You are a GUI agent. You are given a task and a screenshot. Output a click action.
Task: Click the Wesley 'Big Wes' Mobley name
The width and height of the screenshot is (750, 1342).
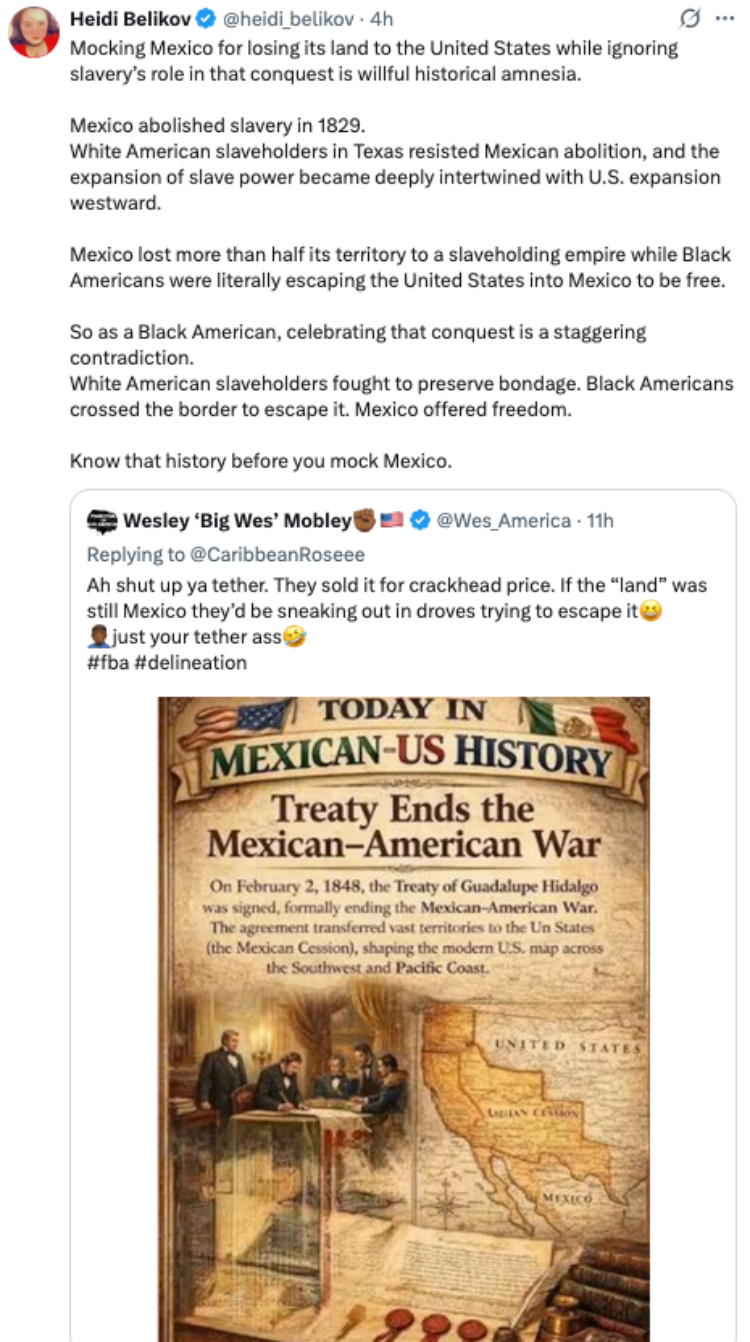pos(237,520)
